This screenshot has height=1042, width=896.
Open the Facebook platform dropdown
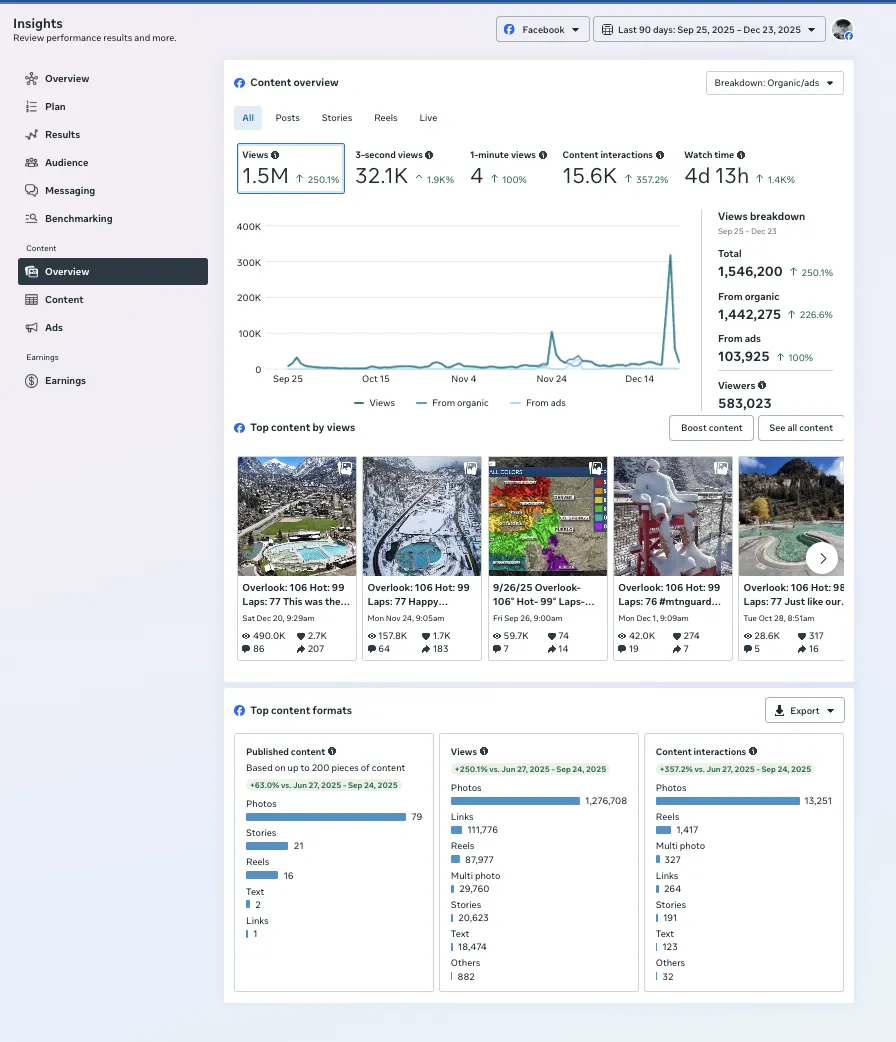pos(542,30)
